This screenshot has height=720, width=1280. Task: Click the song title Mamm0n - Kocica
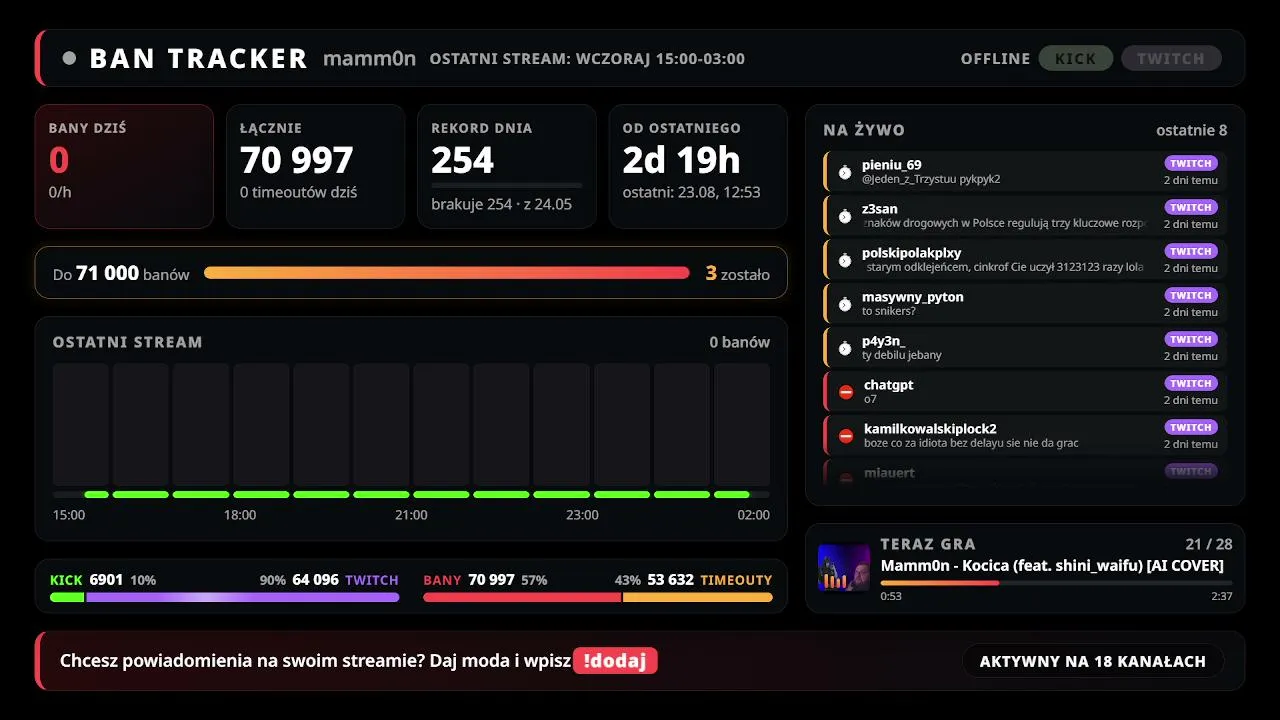point(1052,565)
